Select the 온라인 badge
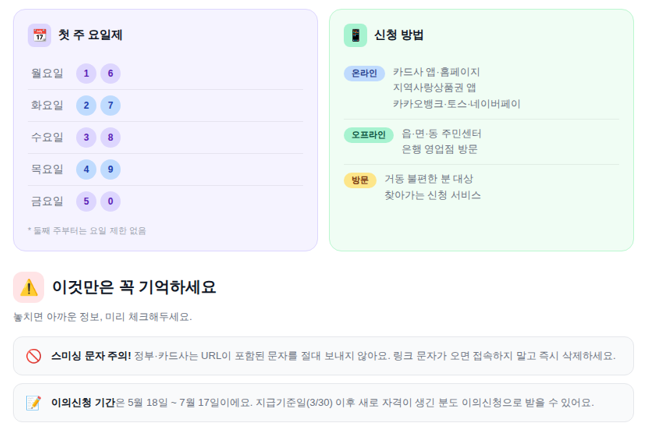Screen dimensions: 650x434 coord(364,73)
